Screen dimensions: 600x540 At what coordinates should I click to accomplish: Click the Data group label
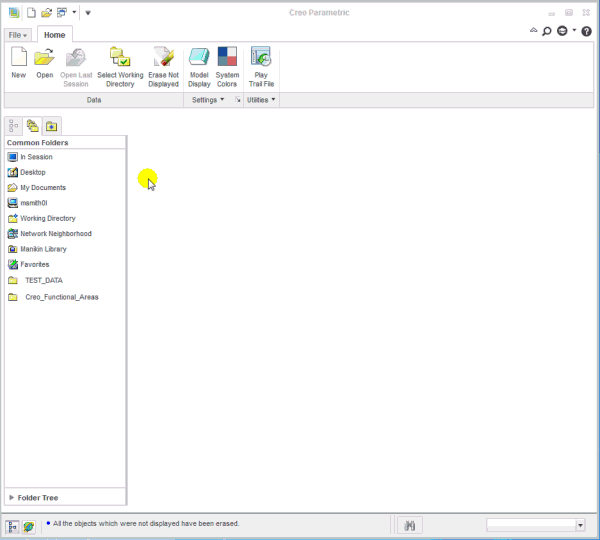tap(94, 100)
